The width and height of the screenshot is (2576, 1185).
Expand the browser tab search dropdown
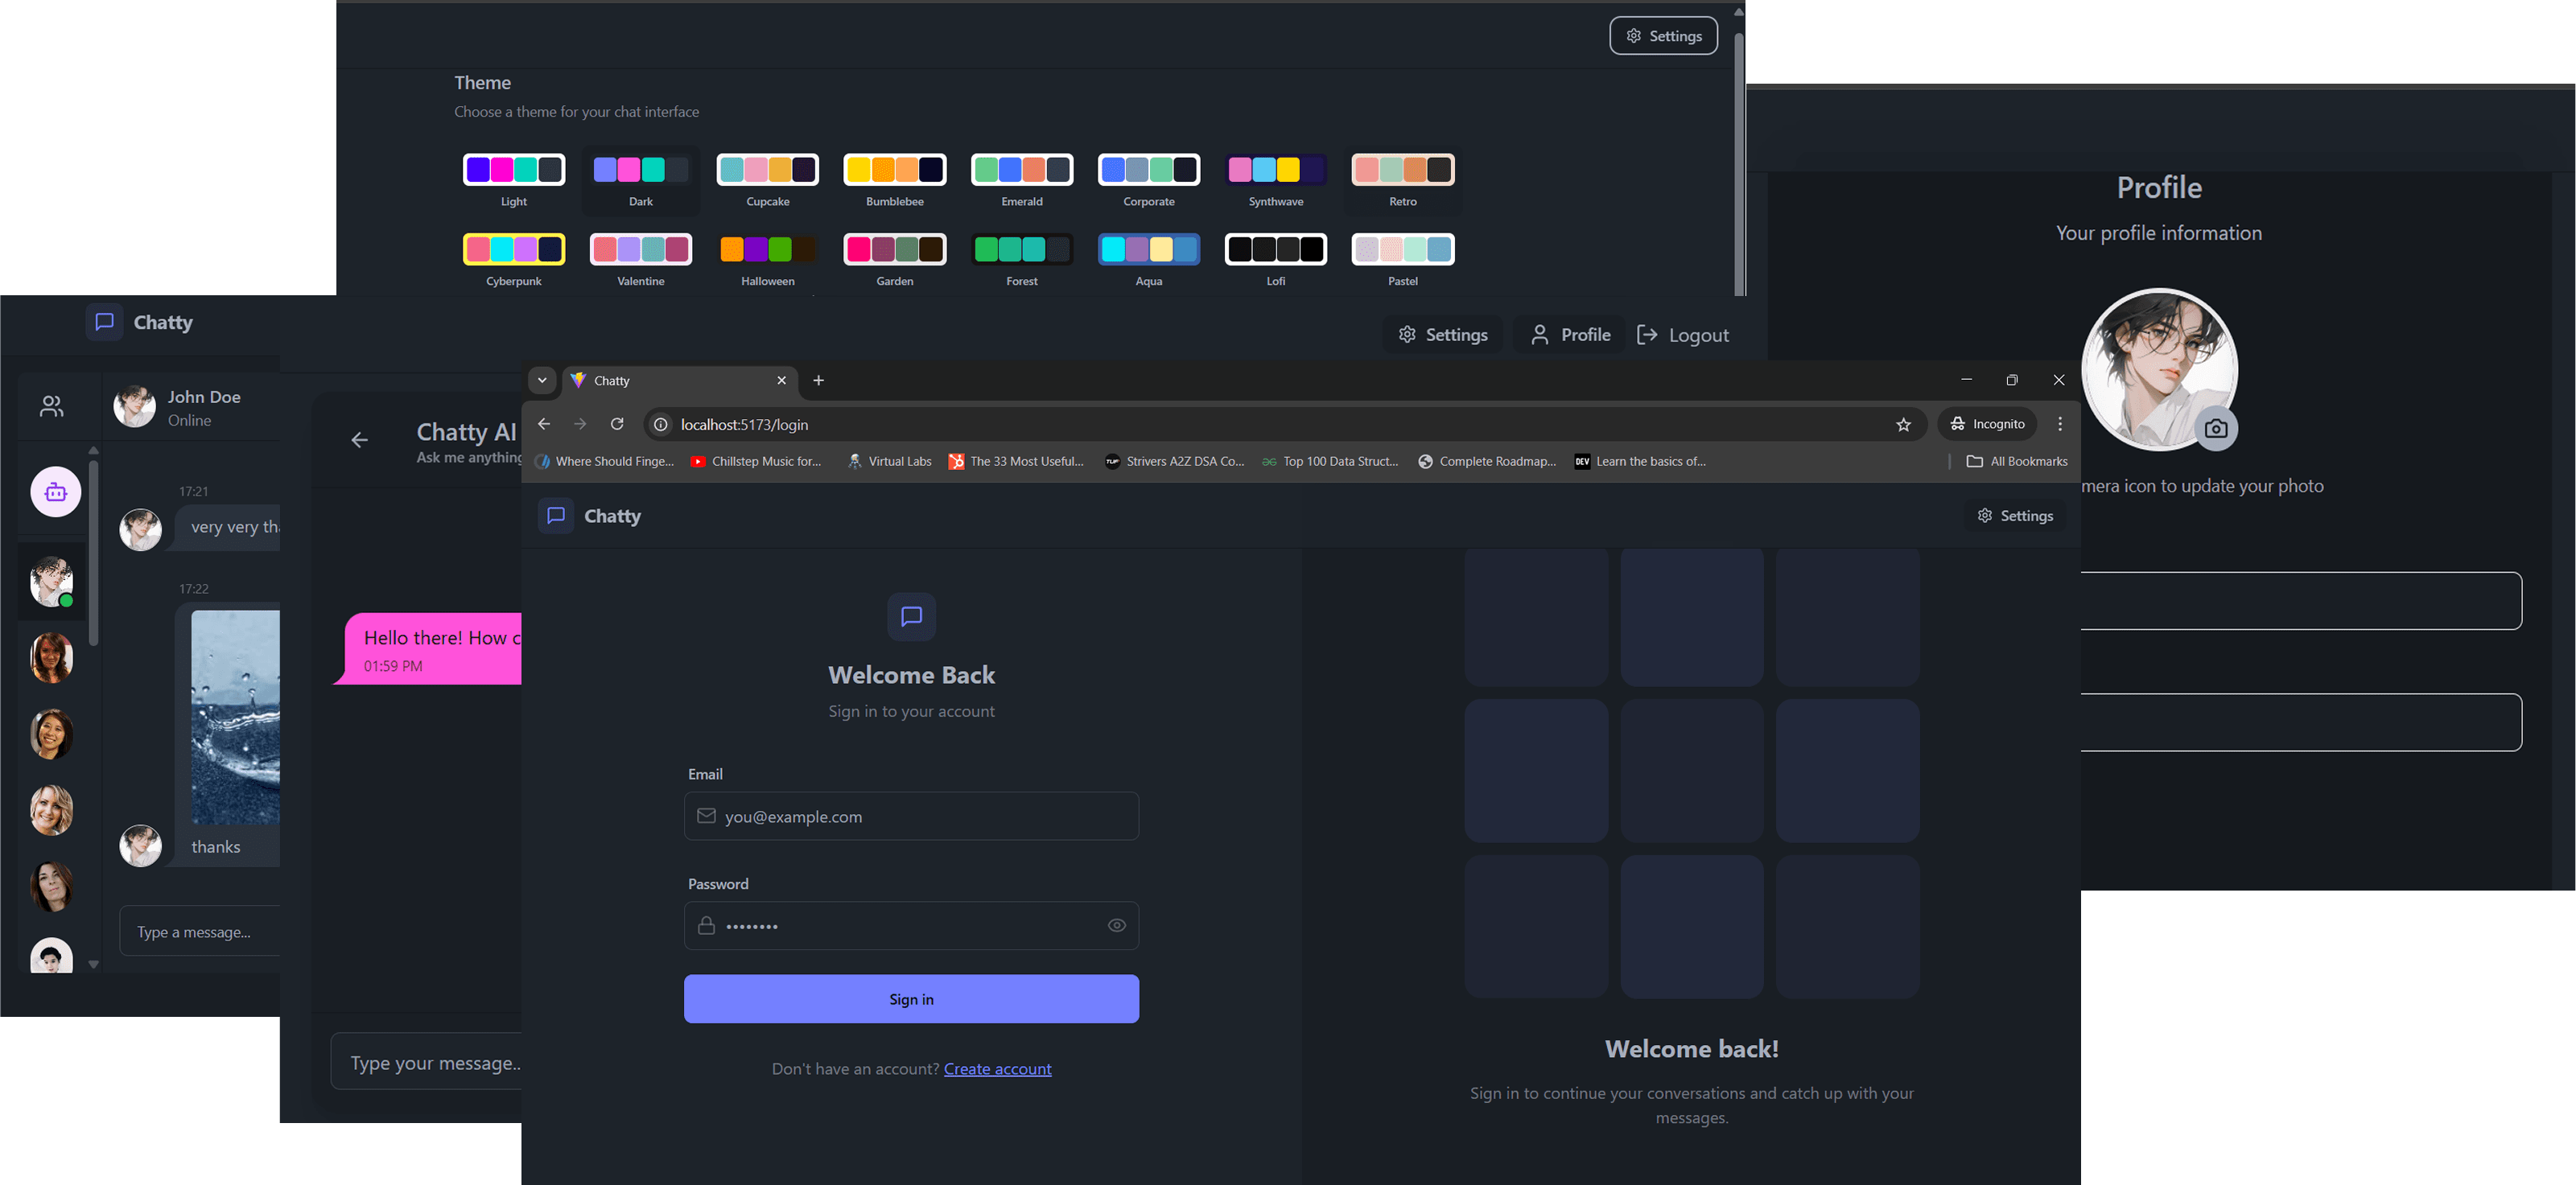(x=542, y=380)
